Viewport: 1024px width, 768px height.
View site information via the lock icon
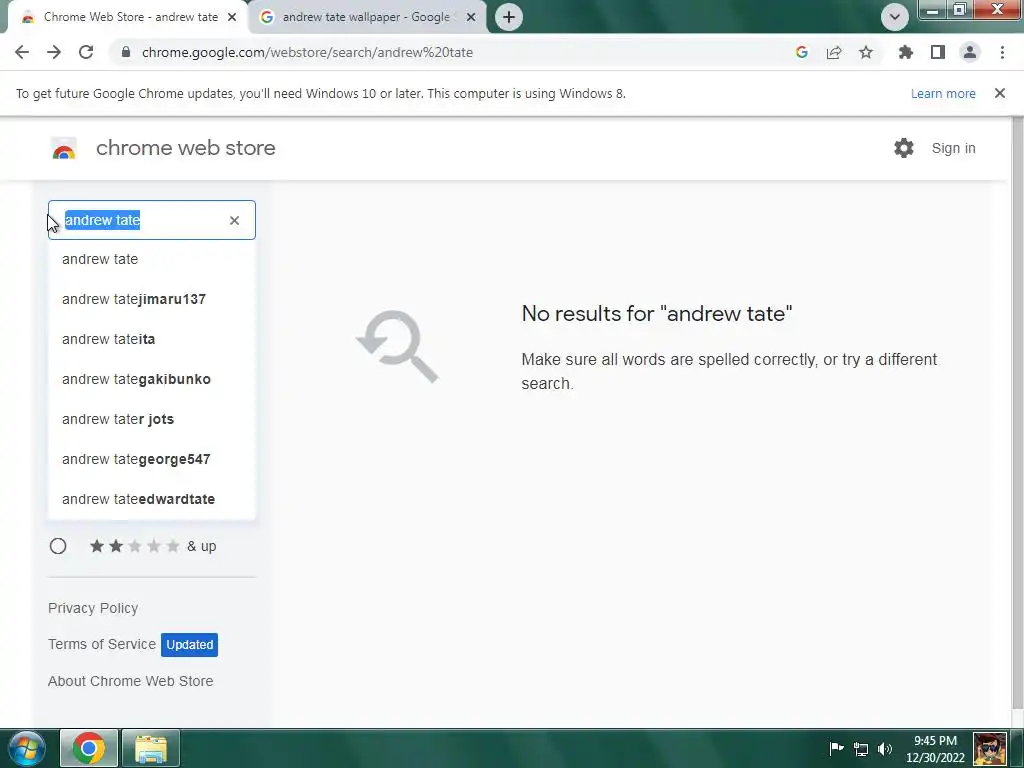(126, 52)
